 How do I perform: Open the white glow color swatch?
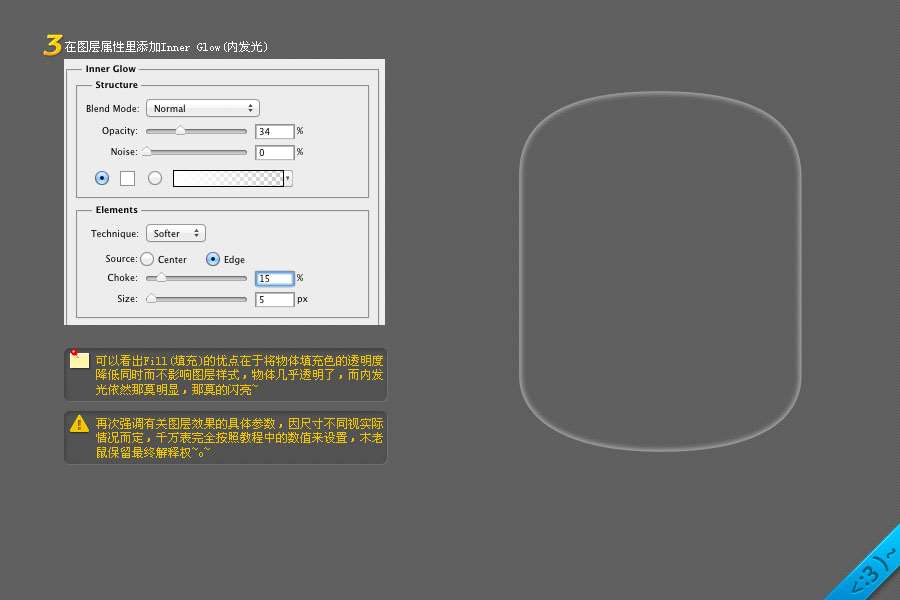(127, 178)
